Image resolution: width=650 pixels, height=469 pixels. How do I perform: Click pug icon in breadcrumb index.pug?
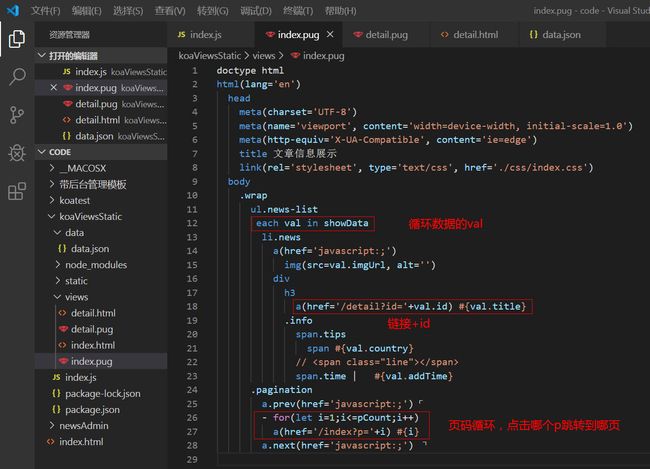tap(295, 56)
